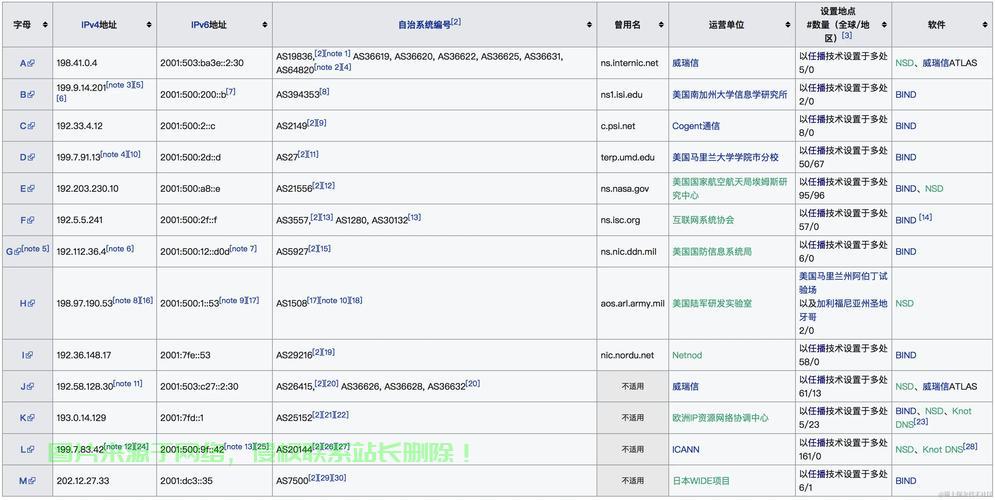
Task: Select IPv4 address 202.12.27.33
Action: point(82,481)
